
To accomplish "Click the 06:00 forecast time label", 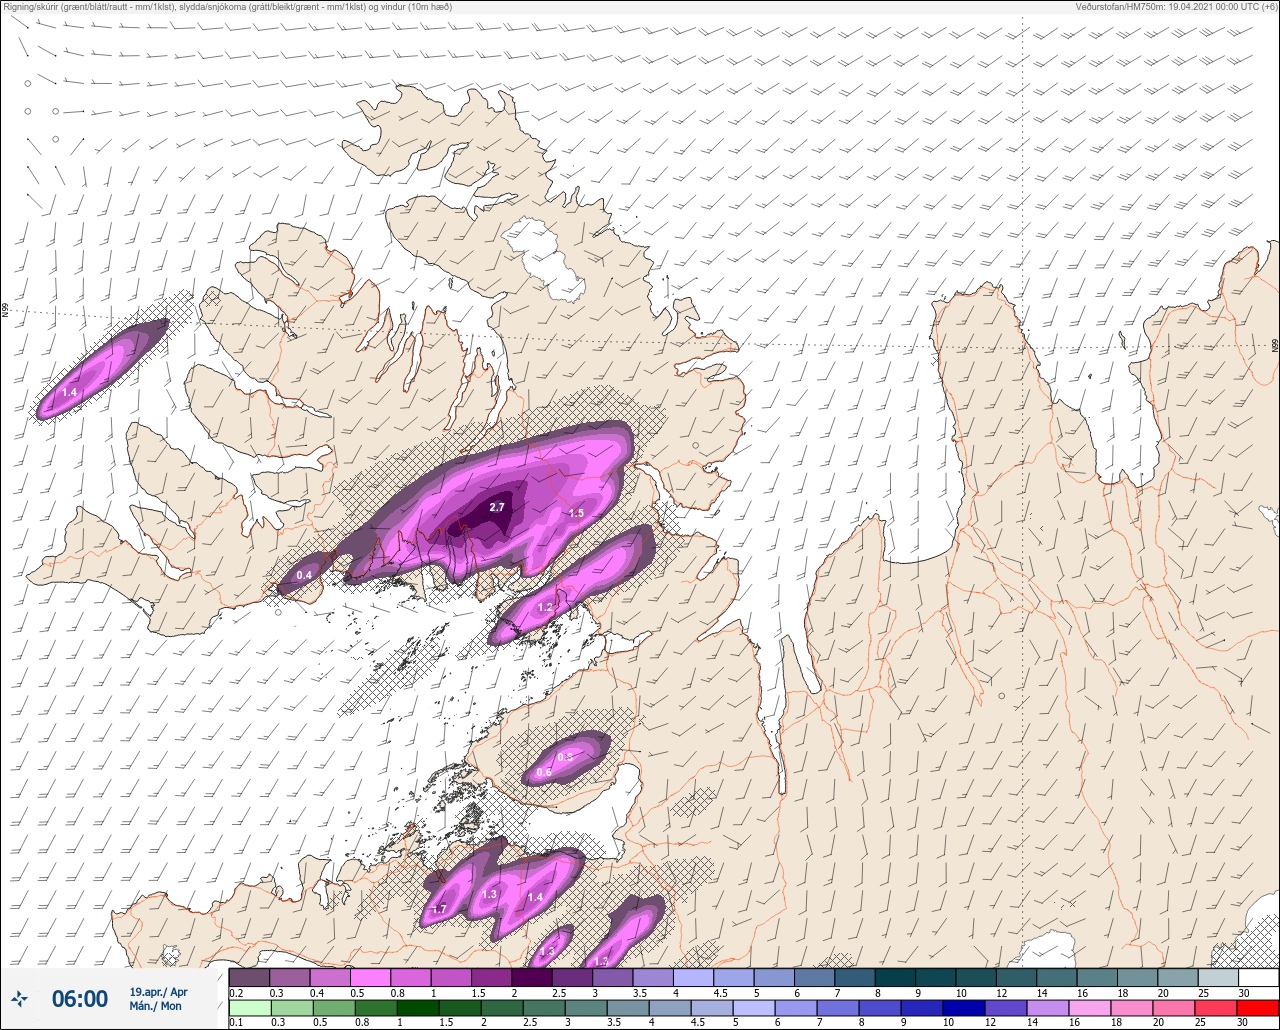I will (x=80, y=999).
